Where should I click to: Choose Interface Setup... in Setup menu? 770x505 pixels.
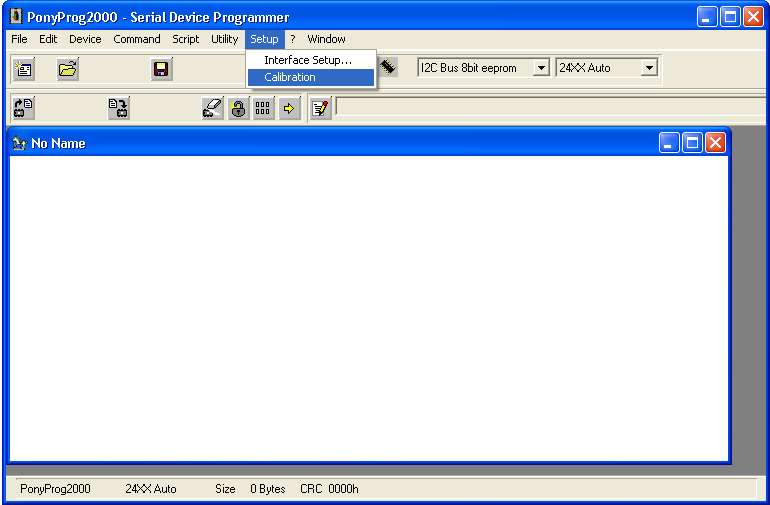tap(308, 60)
